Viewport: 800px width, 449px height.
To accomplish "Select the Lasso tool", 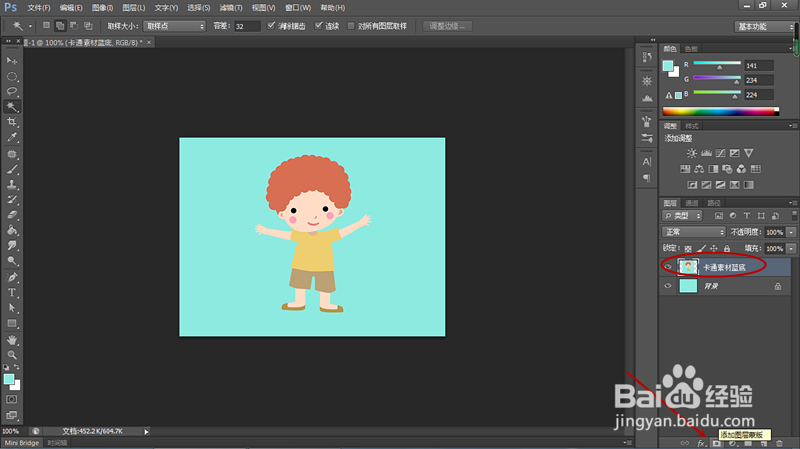I will [x=12, y=91].
